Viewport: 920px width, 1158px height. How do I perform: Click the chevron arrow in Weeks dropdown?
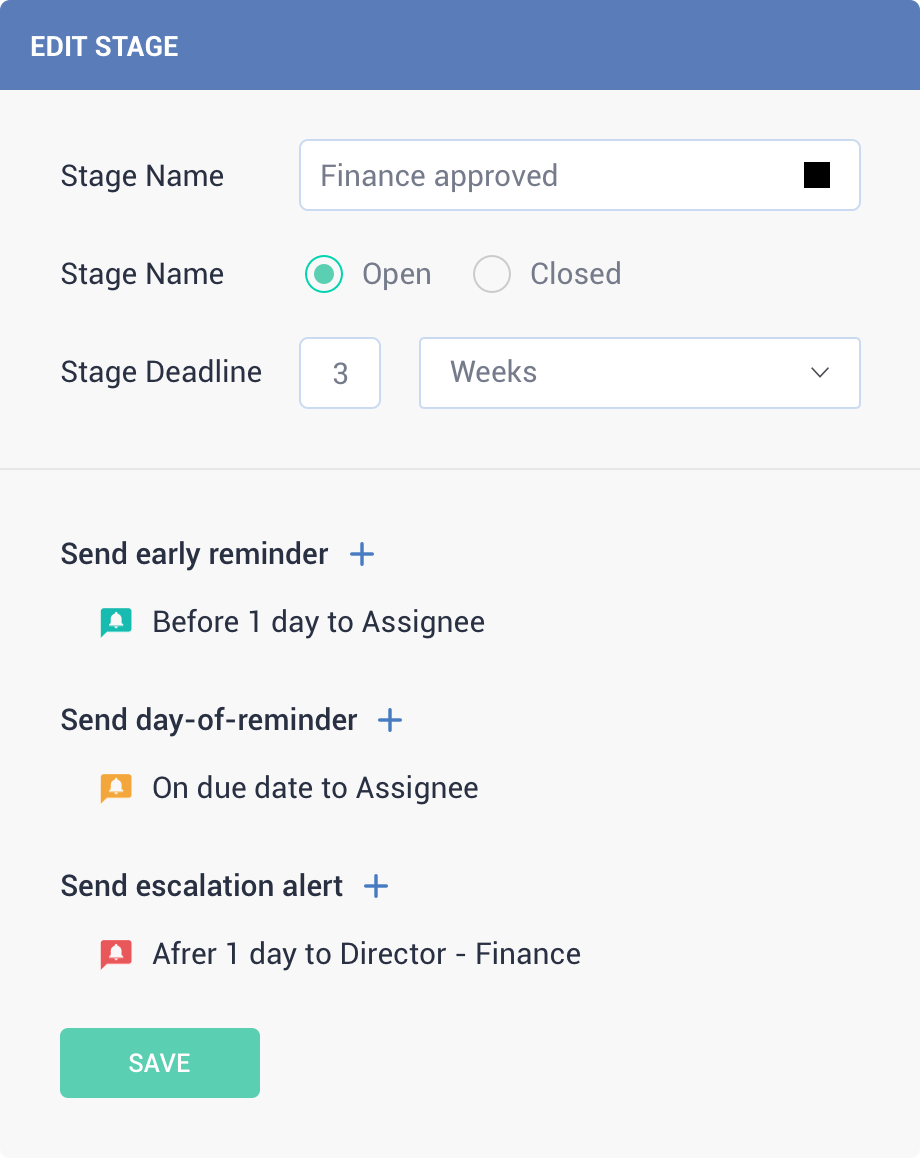820,373
